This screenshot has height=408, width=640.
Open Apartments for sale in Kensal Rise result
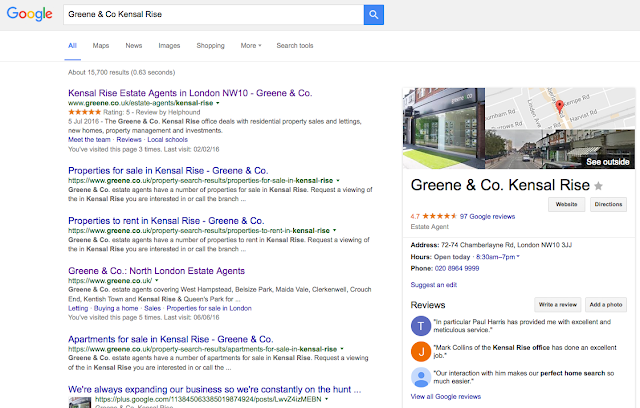[x=171, y=339]
